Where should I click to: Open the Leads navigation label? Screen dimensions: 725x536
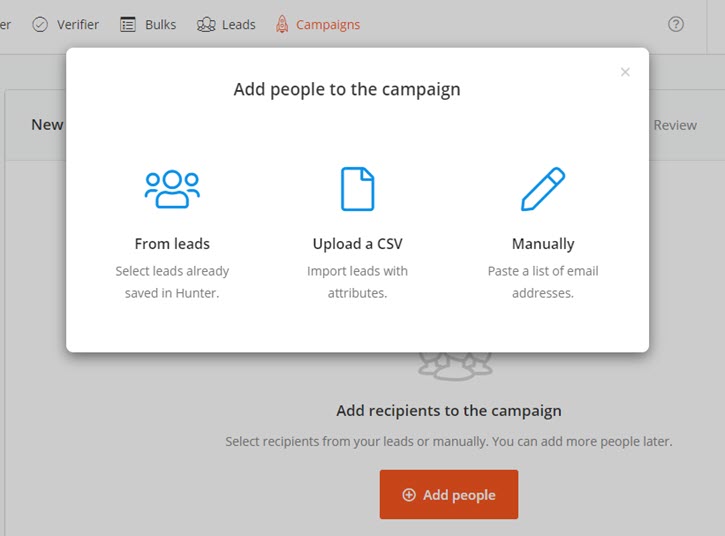239,25
